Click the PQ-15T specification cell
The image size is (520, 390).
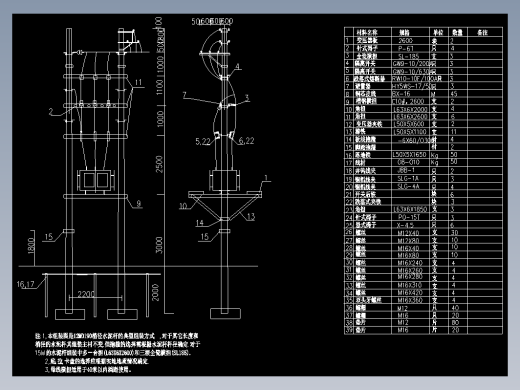(408, 217)
